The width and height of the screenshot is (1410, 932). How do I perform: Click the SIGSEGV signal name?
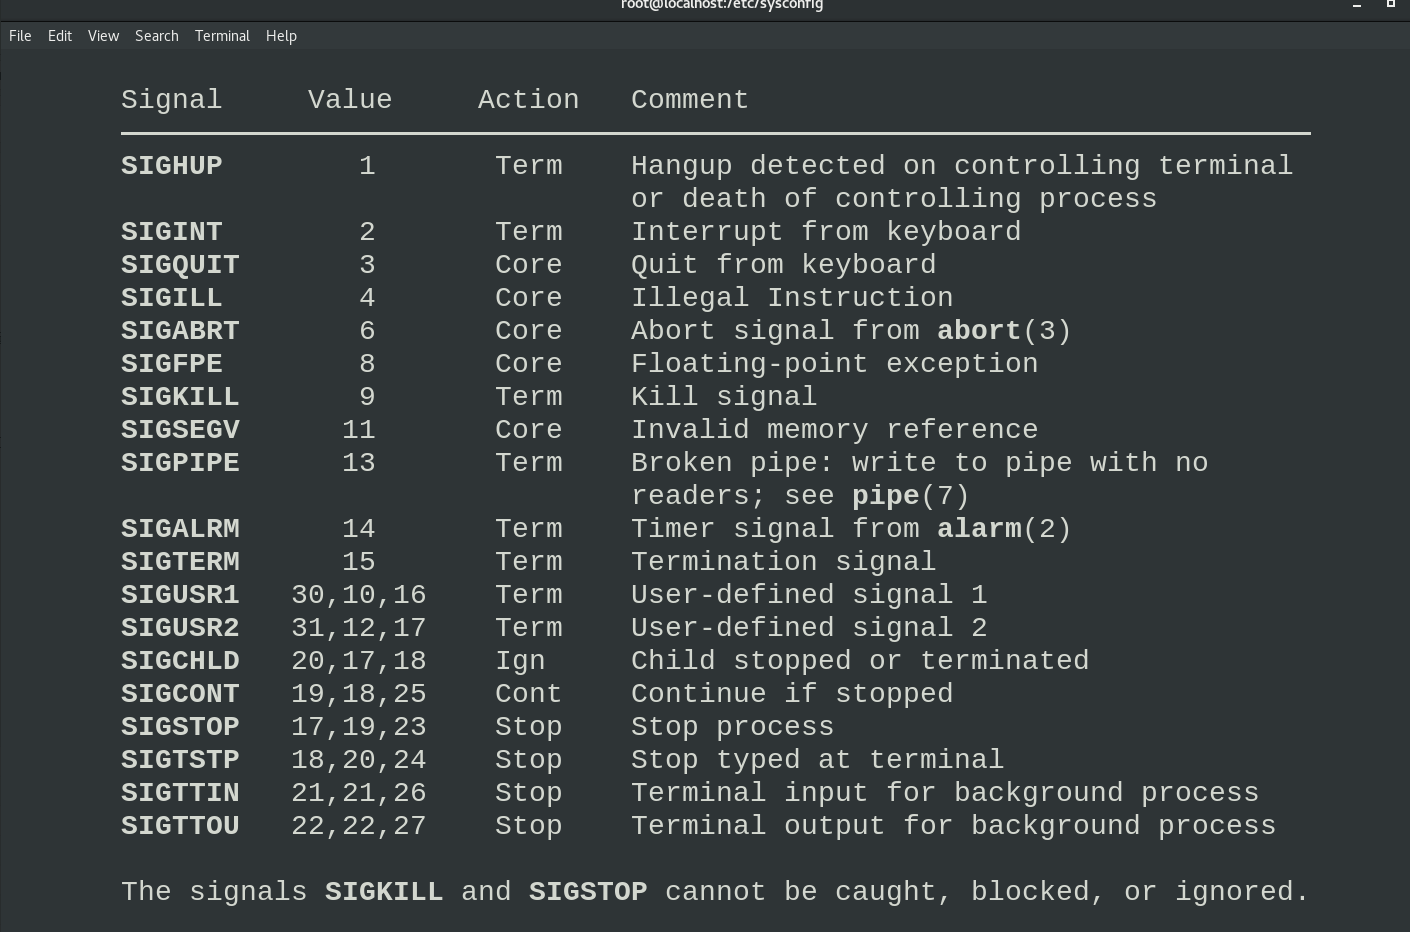pos(180,430)
